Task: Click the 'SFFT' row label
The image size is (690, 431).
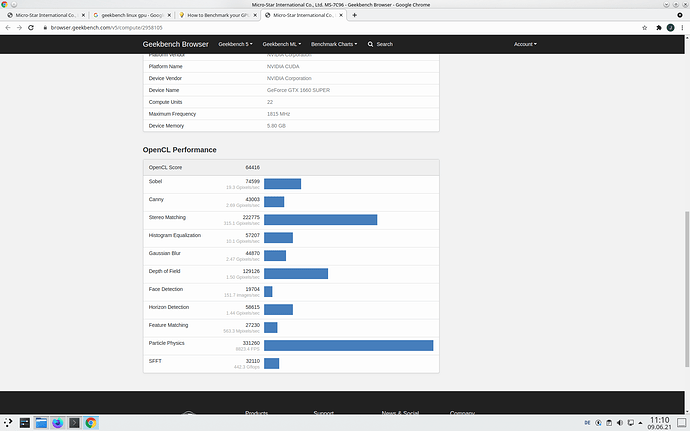Action: 155,361
